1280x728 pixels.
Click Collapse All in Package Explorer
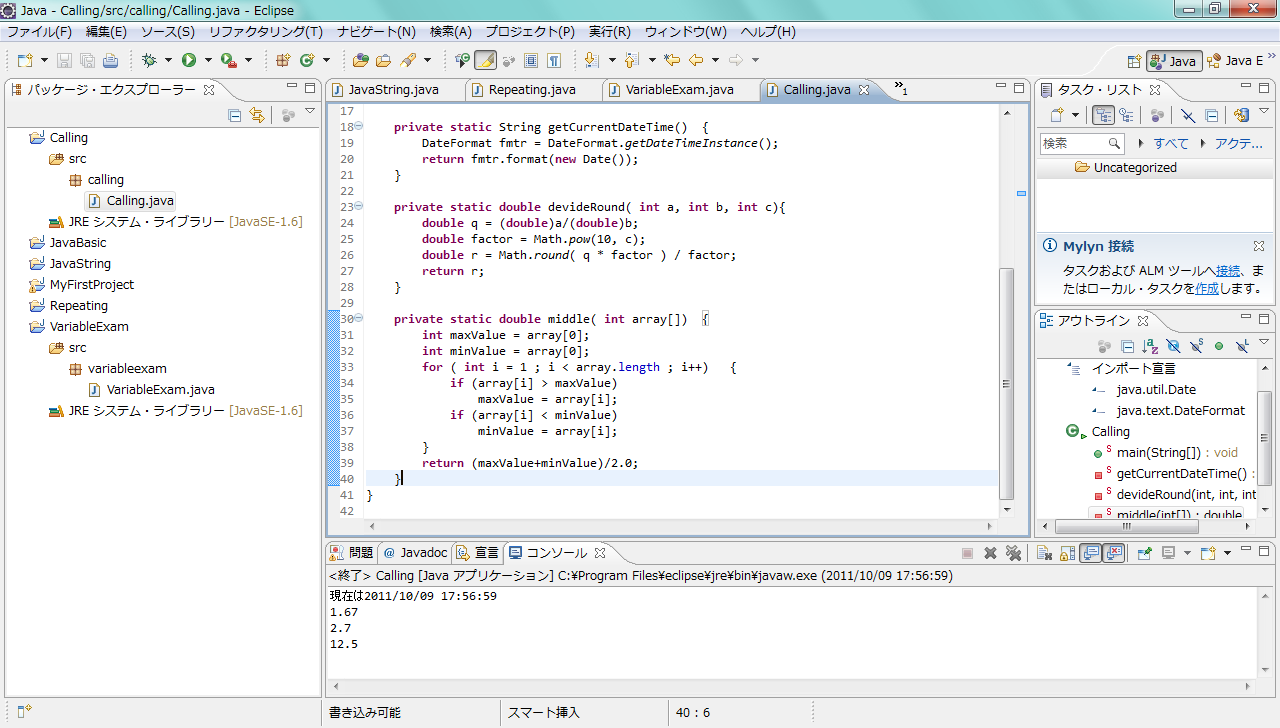pyautogui.click(x=235, y=115)
